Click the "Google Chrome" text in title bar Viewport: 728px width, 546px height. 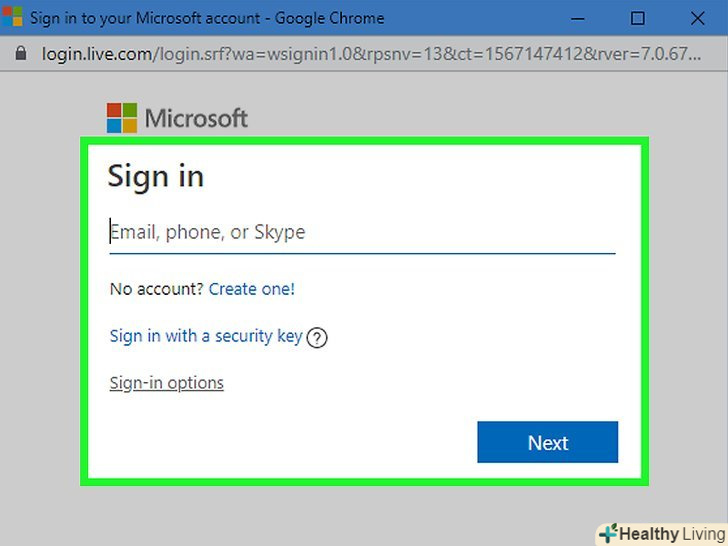click(330, 18)
